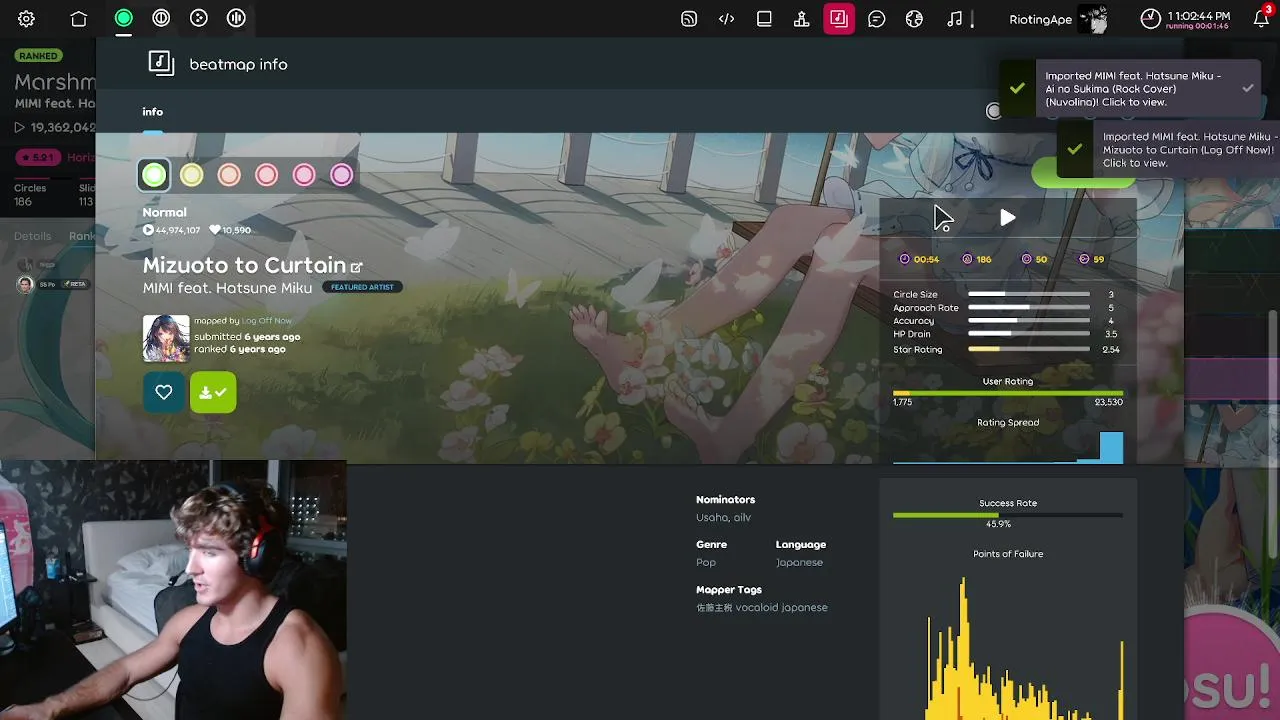The width and height of the screenshot is (1280, 720).
Task: Click the favourite count 10,590
Action: click(x=230, y=230)
